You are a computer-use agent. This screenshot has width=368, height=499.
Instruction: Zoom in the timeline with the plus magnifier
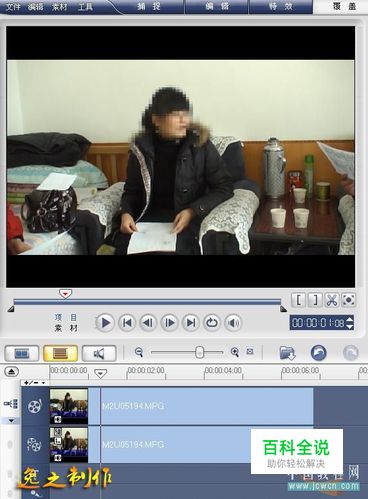235,352
